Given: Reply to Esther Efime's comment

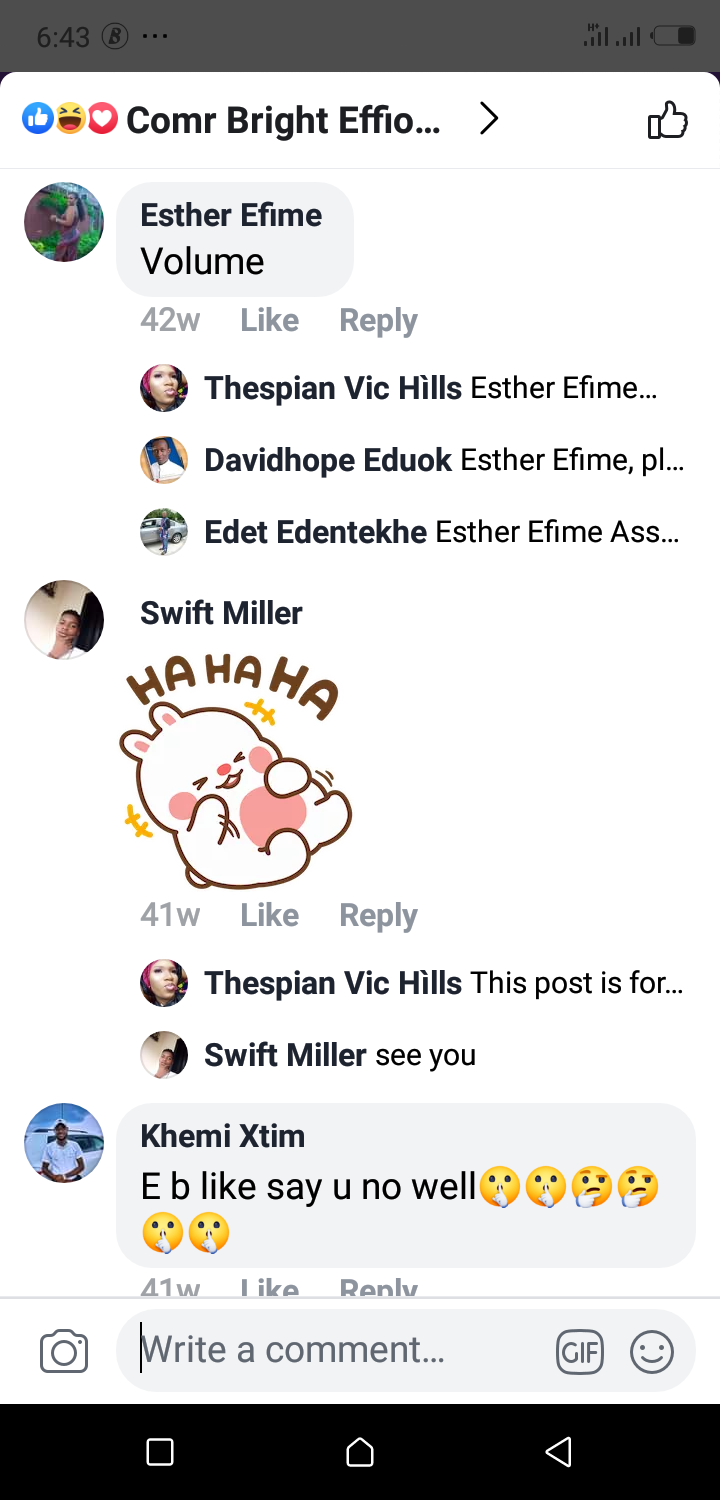Looking at the screenshot, I should 378,320.
